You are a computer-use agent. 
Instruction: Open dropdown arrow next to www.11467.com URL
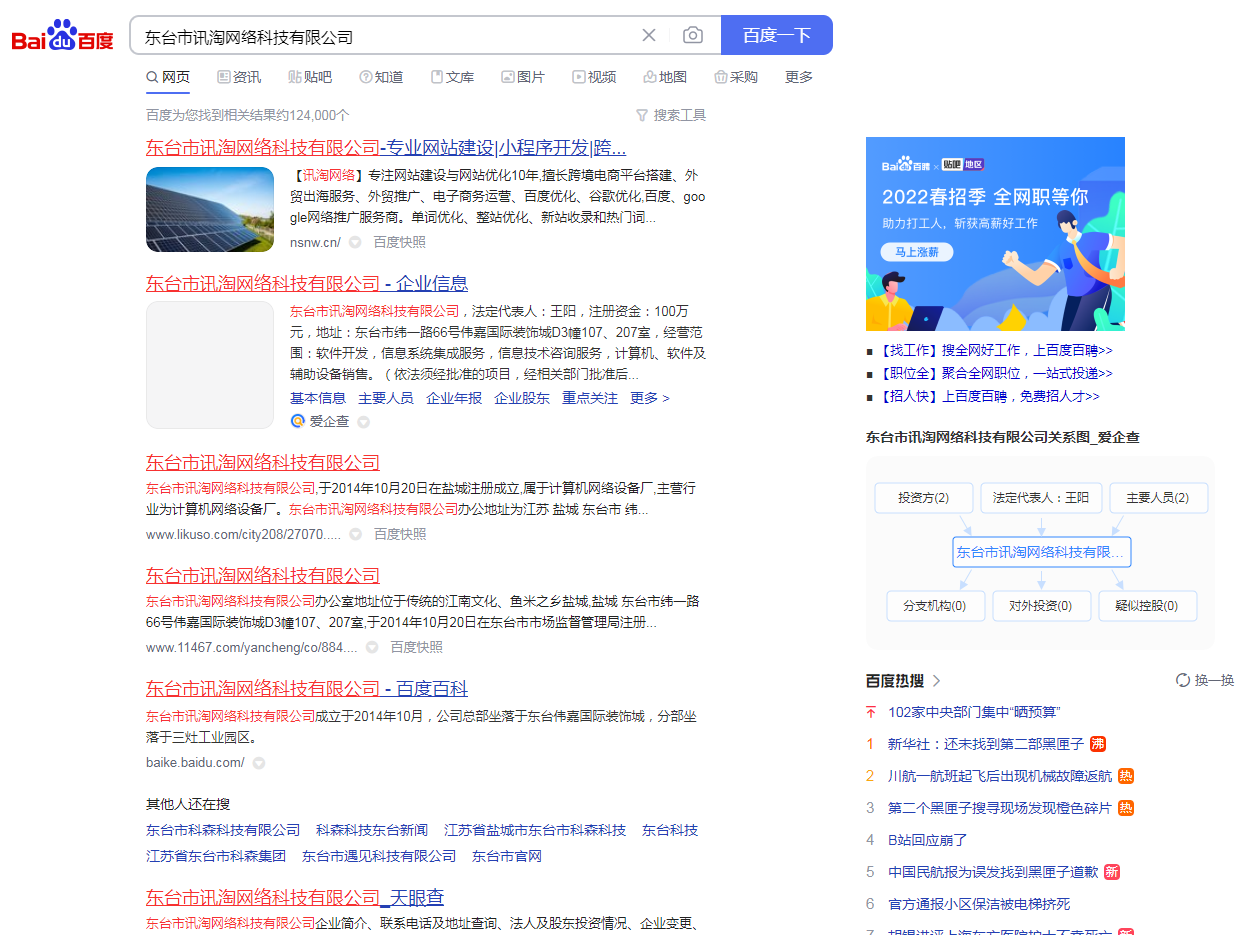coord(372,648)
